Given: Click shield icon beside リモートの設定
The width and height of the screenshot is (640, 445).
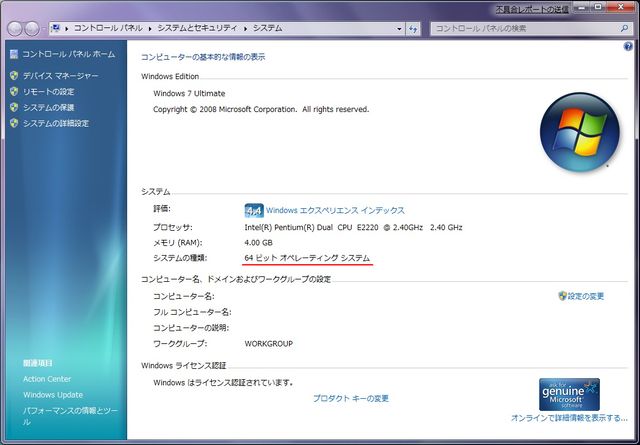Looking at the screenshot, I should tap(14, 91).
